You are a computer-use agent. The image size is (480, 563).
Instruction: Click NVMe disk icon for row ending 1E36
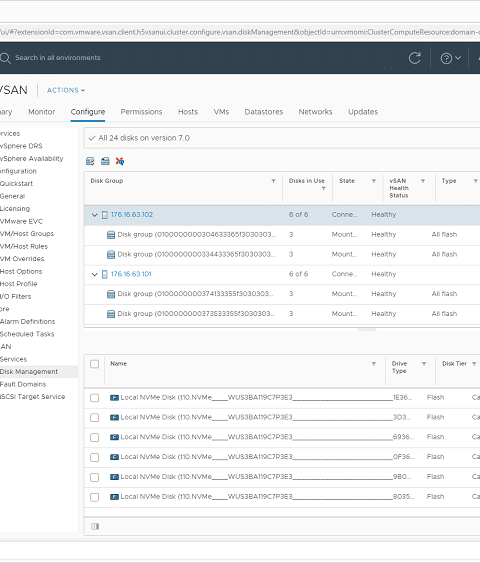point(114,397)
